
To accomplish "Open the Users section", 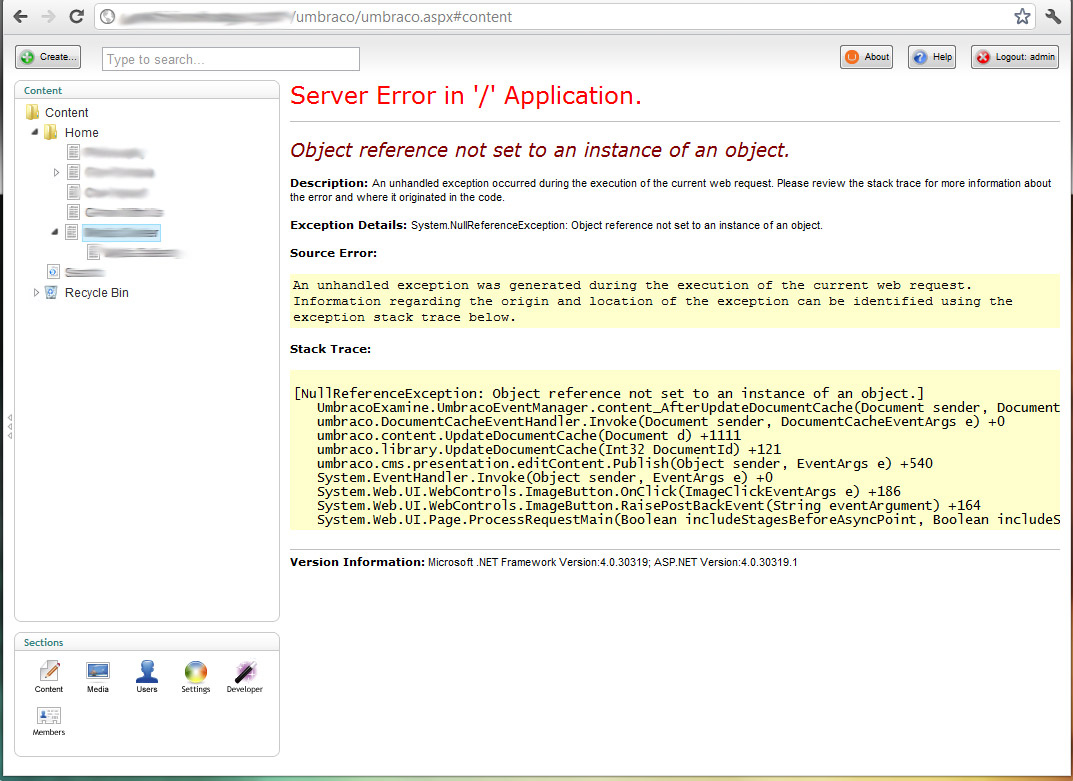I will tap(146, 677).
